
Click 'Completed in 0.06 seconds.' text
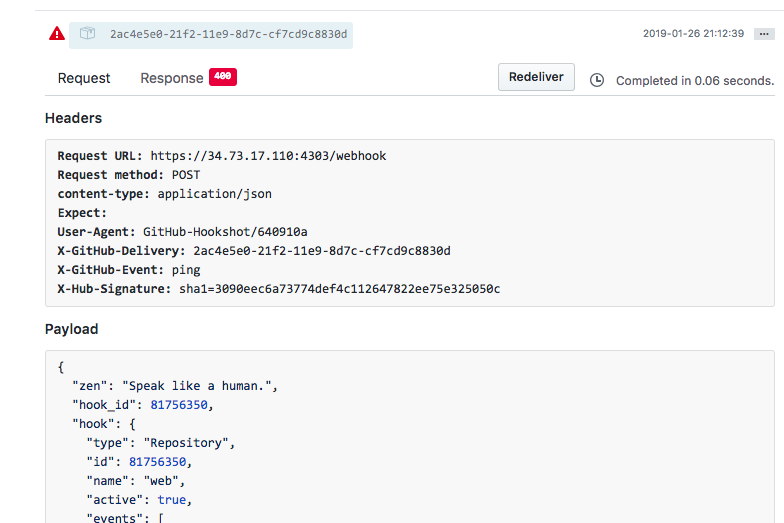(695, 80)
